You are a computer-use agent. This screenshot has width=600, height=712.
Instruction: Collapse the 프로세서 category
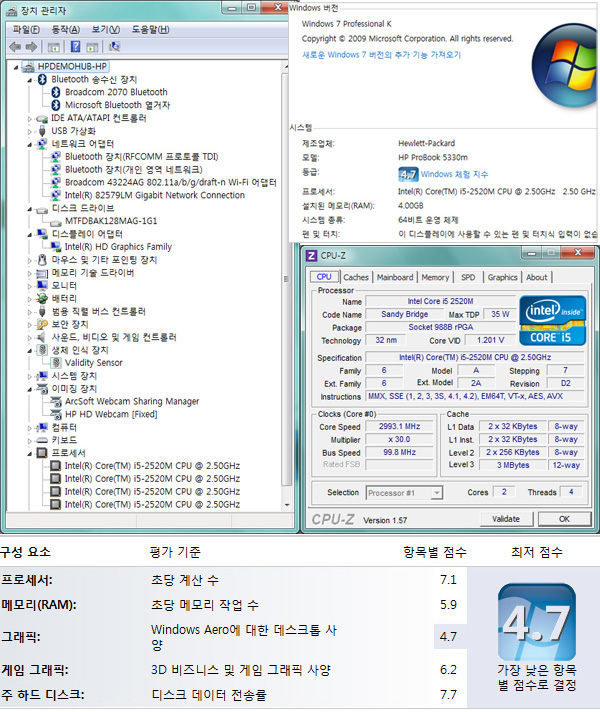pyautogui.click(x=30, y=454)
